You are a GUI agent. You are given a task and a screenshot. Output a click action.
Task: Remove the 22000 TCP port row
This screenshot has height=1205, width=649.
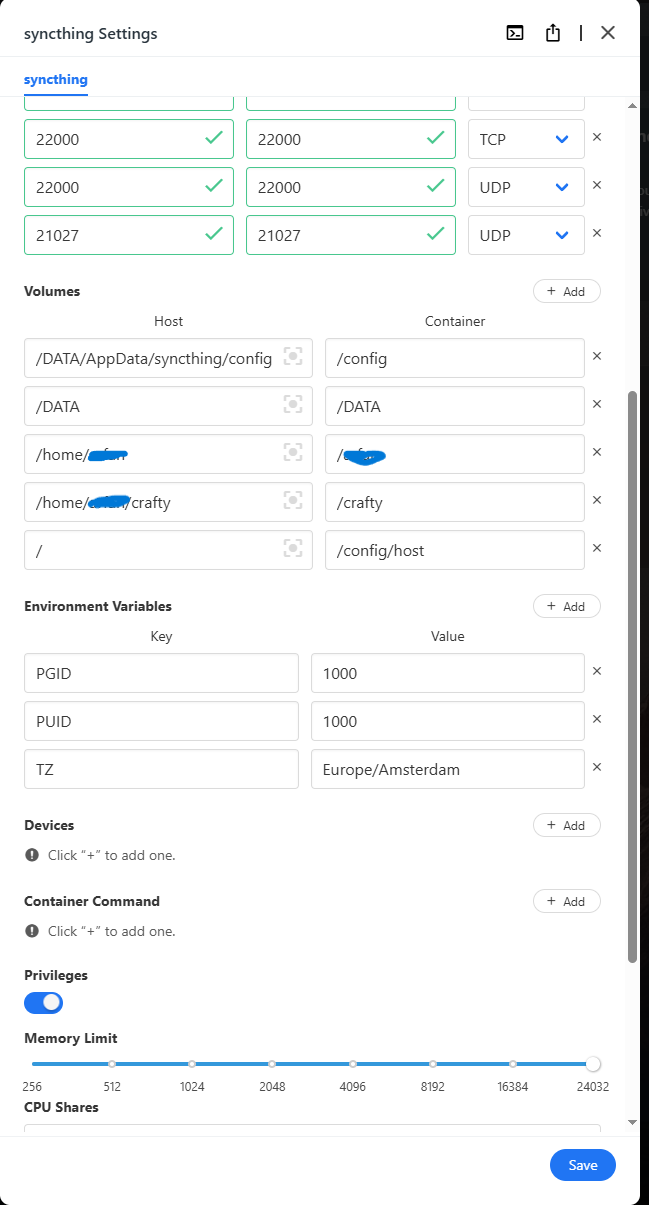[597, 137]
